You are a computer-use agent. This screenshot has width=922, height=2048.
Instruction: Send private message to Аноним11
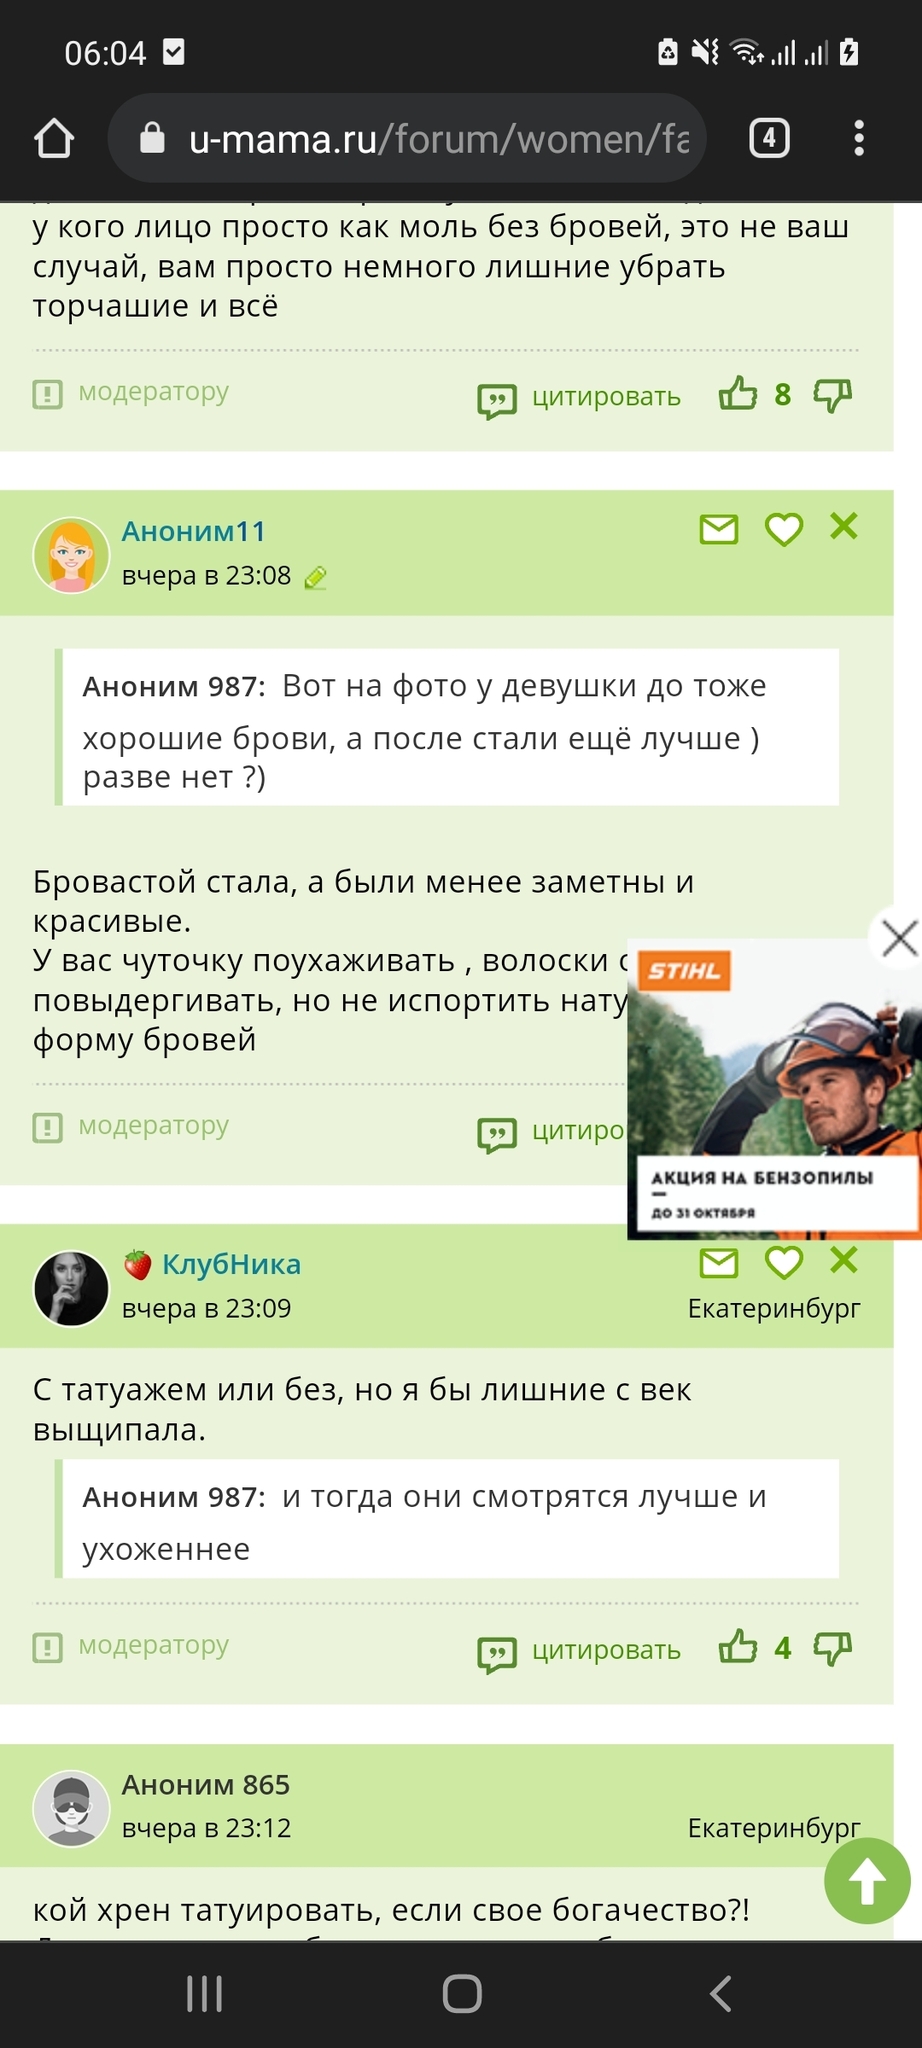(719, 529)
